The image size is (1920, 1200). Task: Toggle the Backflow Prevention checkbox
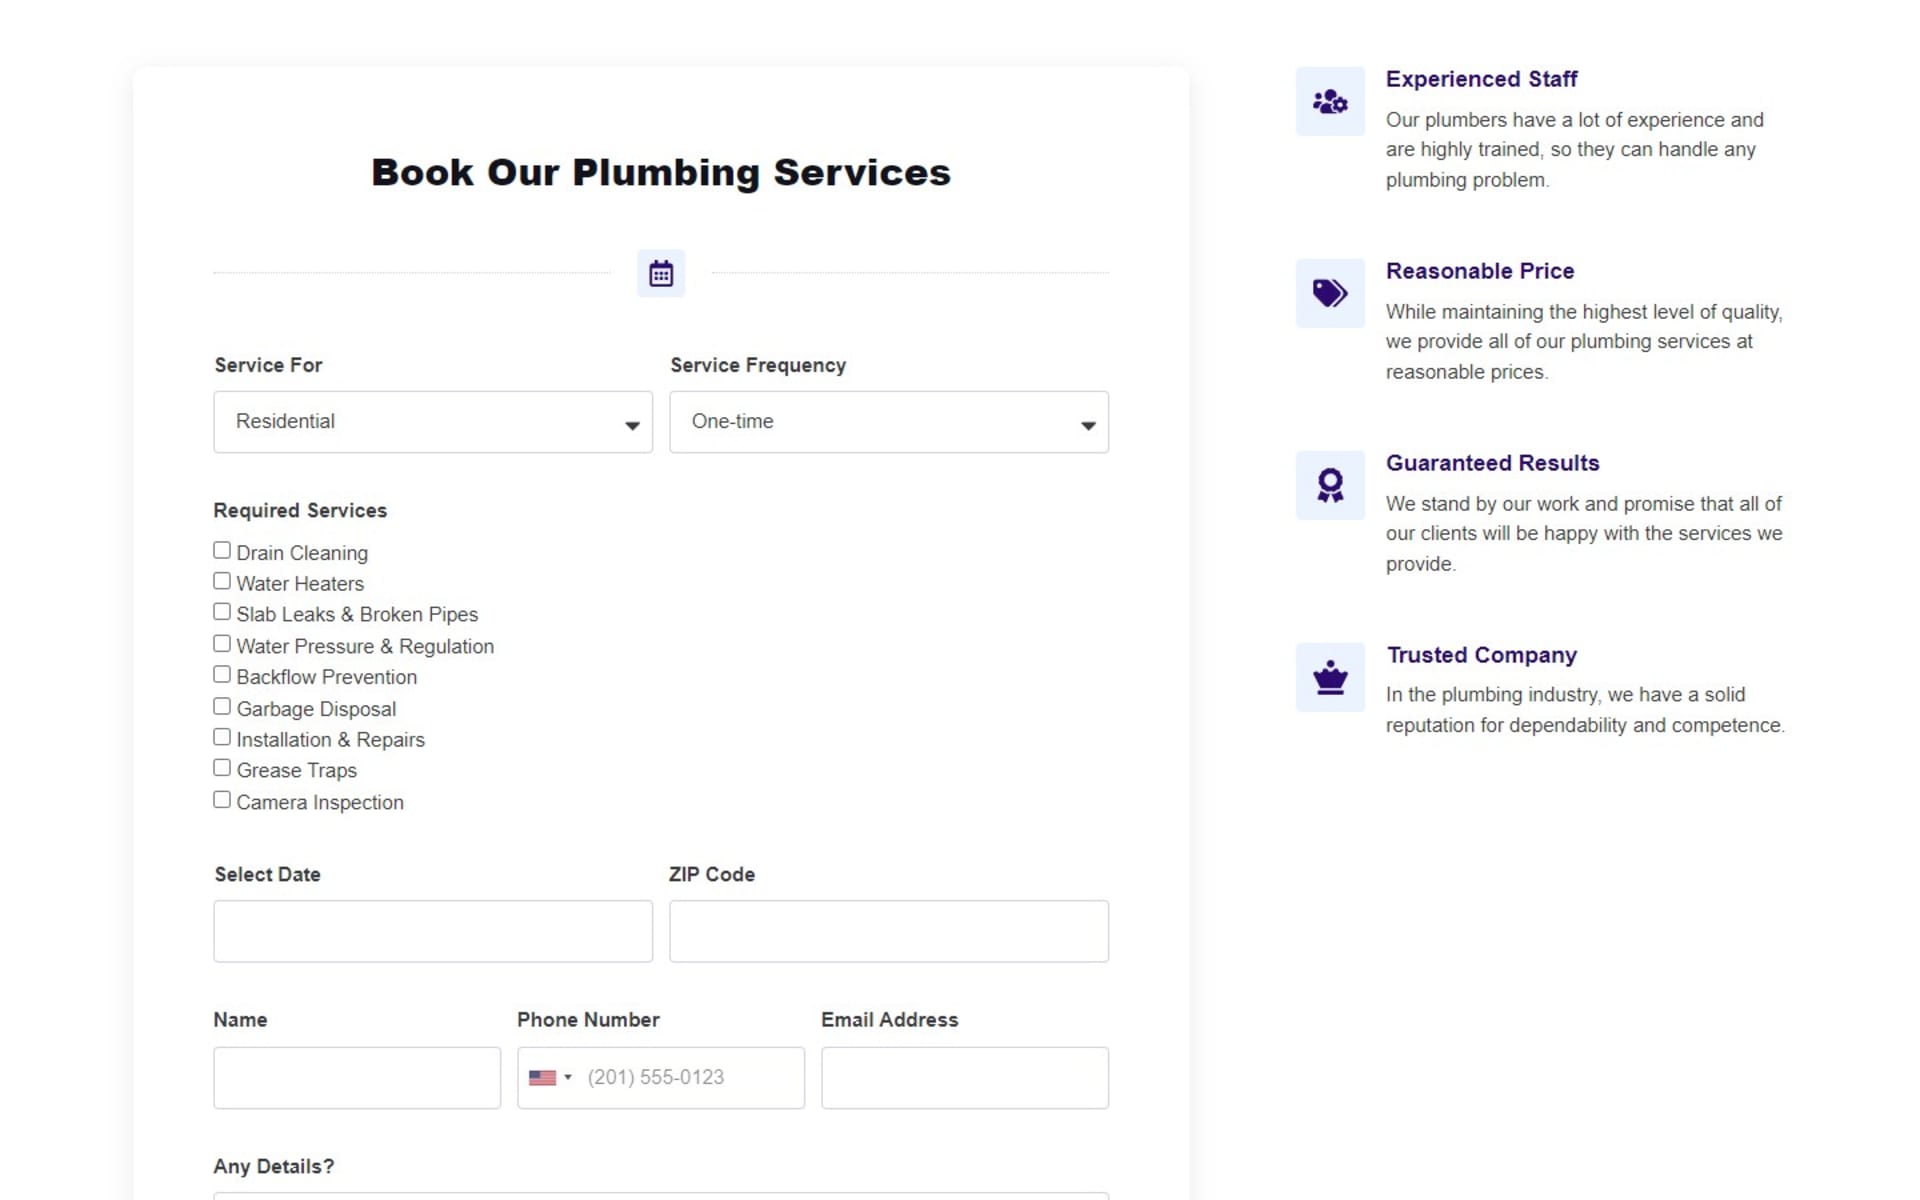[x=222, y=675]
